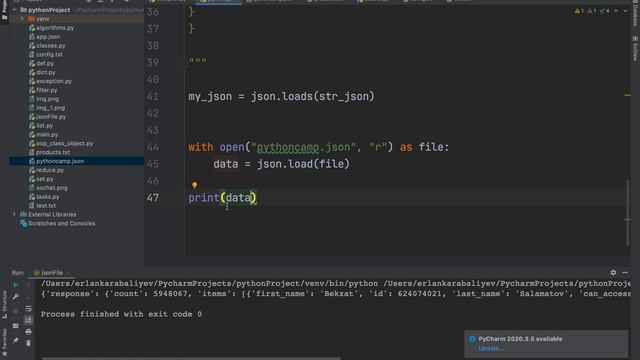Click the up arrow in Run console toolbar

(28, 285)
